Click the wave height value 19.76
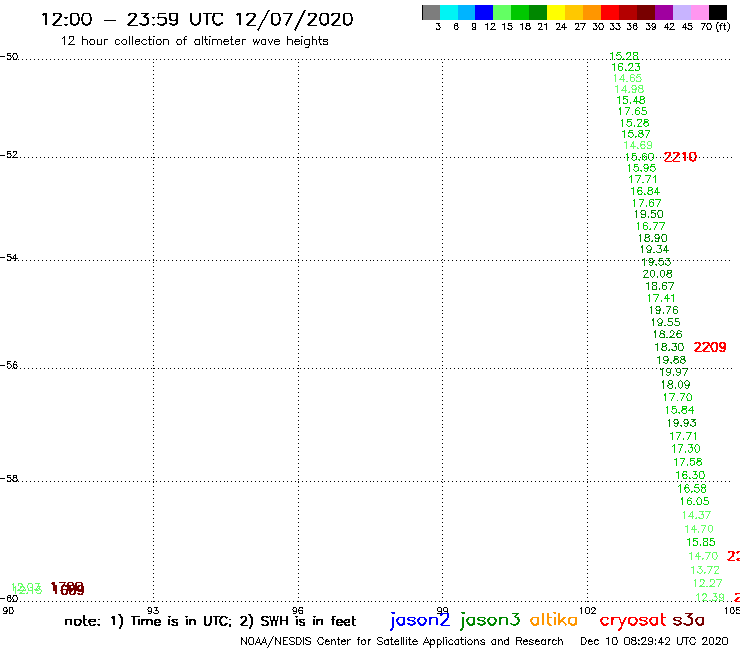Viewport: 740px width, 650px height. (664, 310)
